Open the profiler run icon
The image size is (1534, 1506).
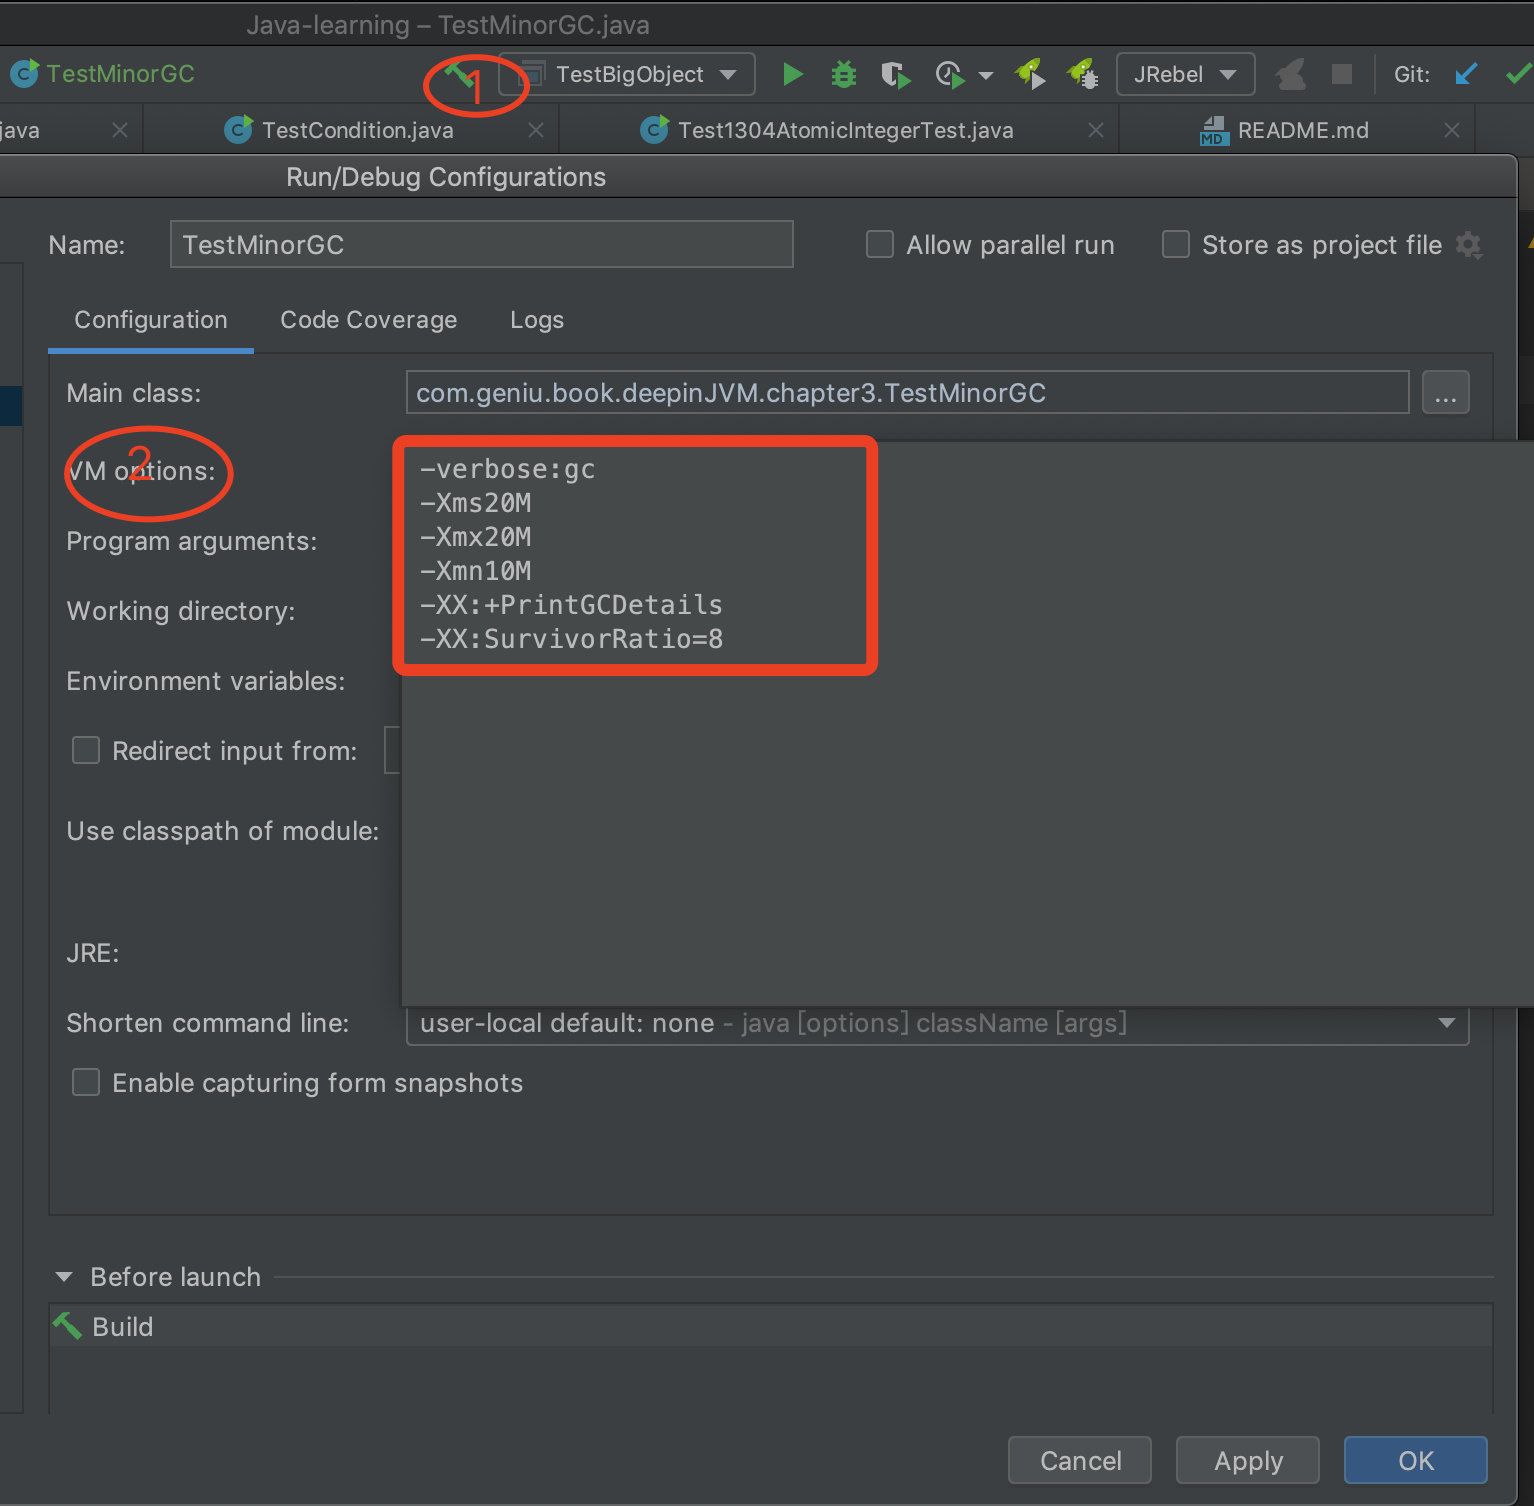pyautogui.click(x=950, y=75)
